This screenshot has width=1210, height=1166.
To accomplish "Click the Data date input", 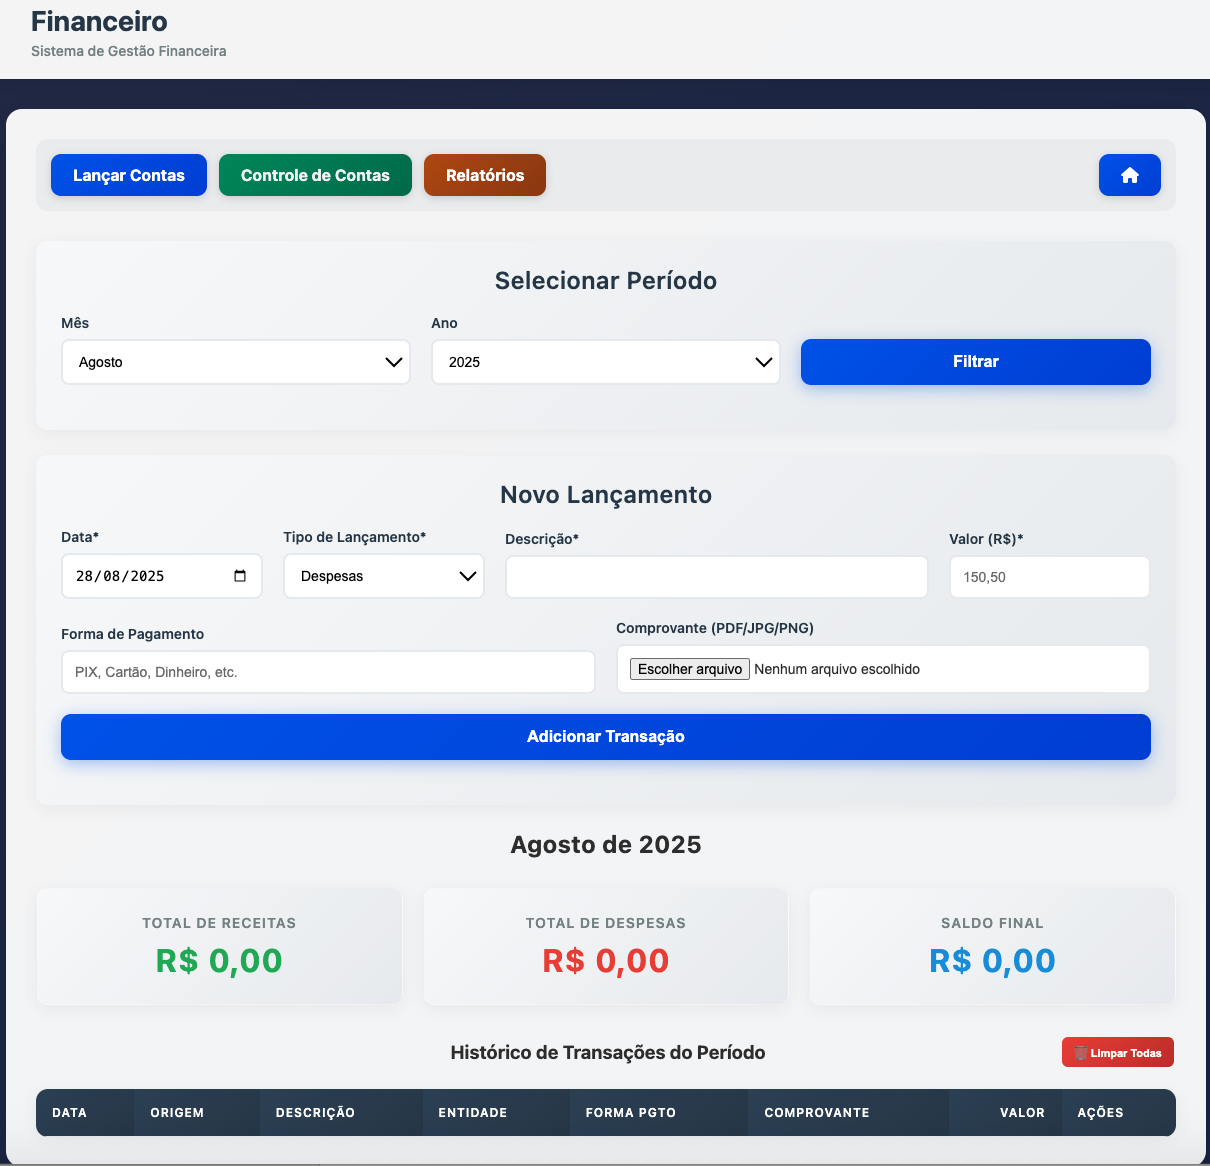I will [x=140, y=576].
